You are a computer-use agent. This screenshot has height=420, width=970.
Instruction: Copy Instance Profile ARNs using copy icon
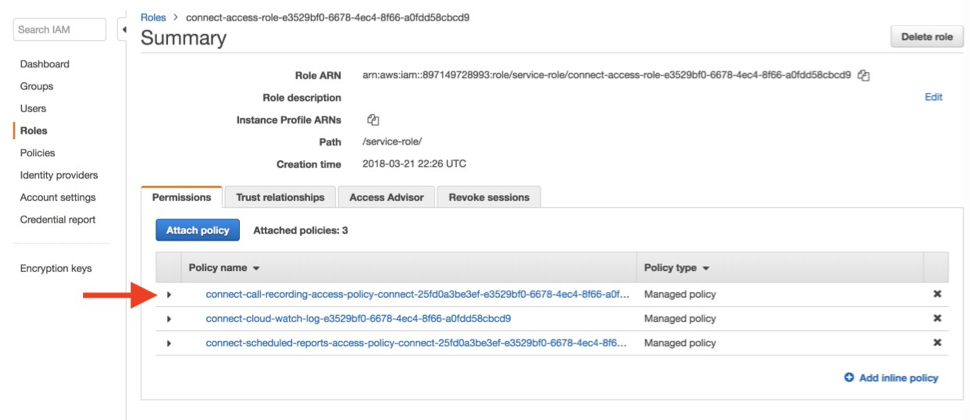373,120
